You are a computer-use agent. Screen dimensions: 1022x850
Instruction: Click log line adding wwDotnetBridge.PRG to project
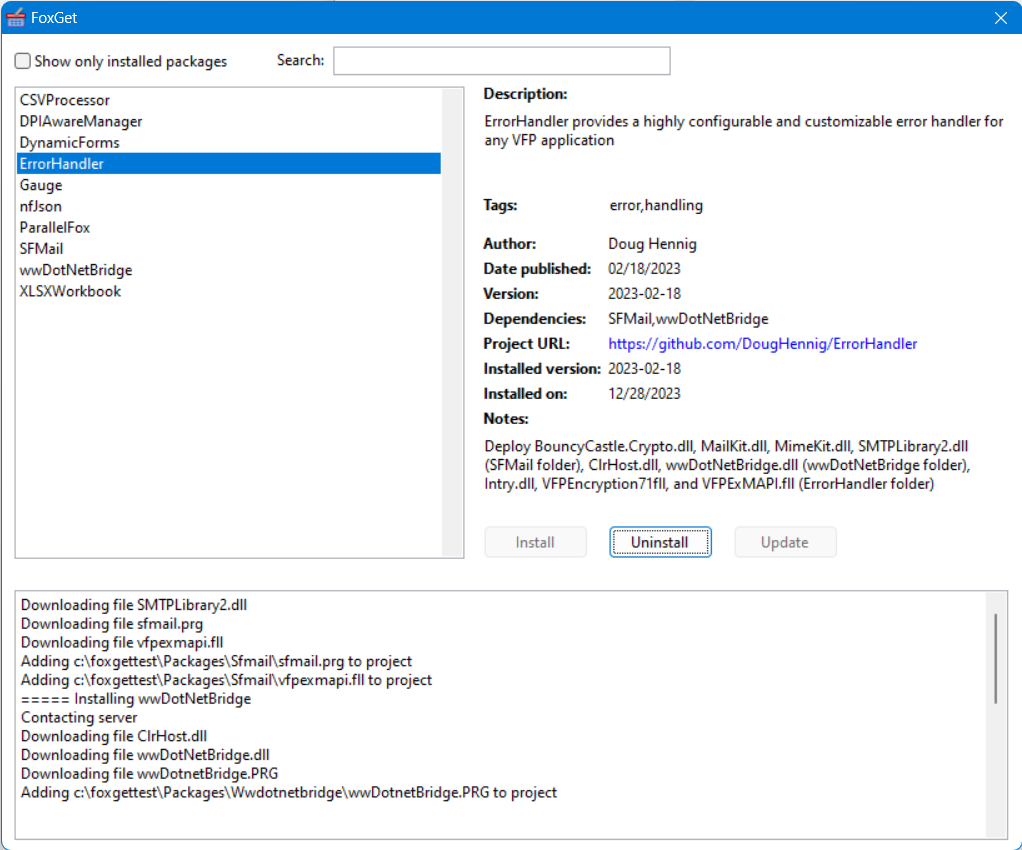(289, 793)
